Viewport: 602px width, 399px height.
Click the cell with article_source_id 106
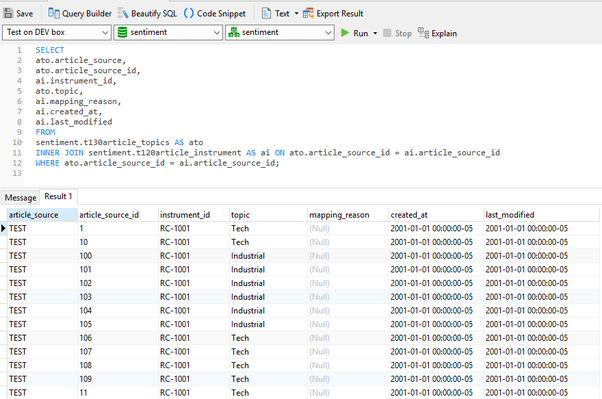(x=118, y=338)
